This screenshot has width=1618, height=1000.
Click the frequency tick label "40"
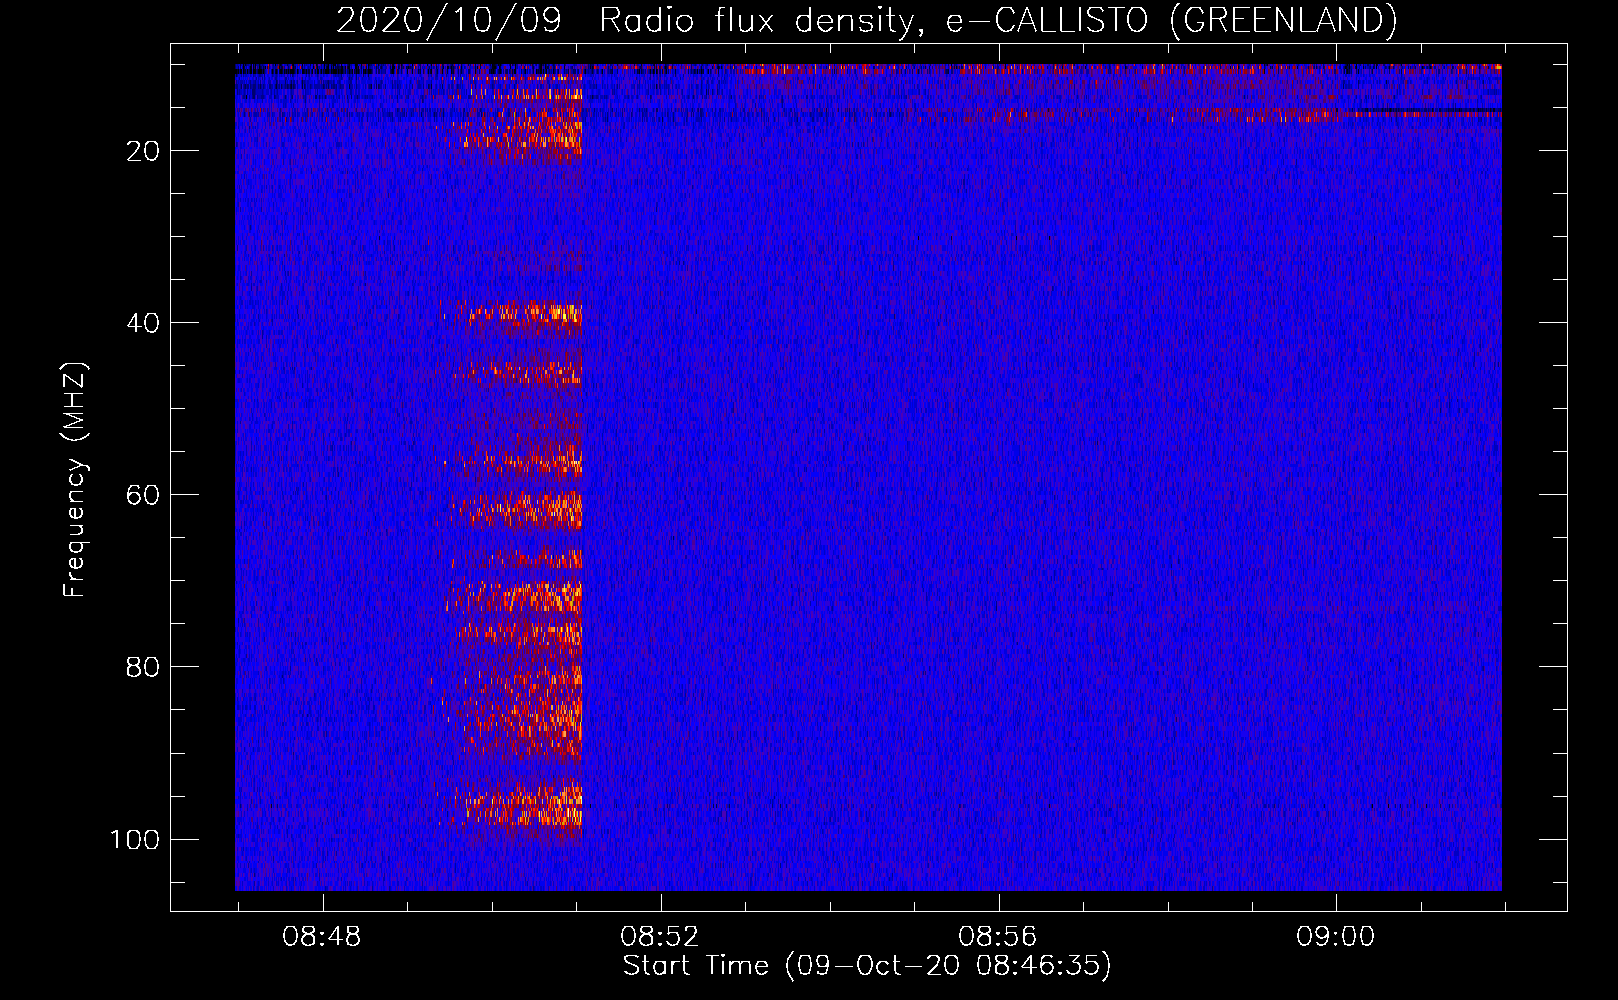pyautogui.click(x=143, y=323)
